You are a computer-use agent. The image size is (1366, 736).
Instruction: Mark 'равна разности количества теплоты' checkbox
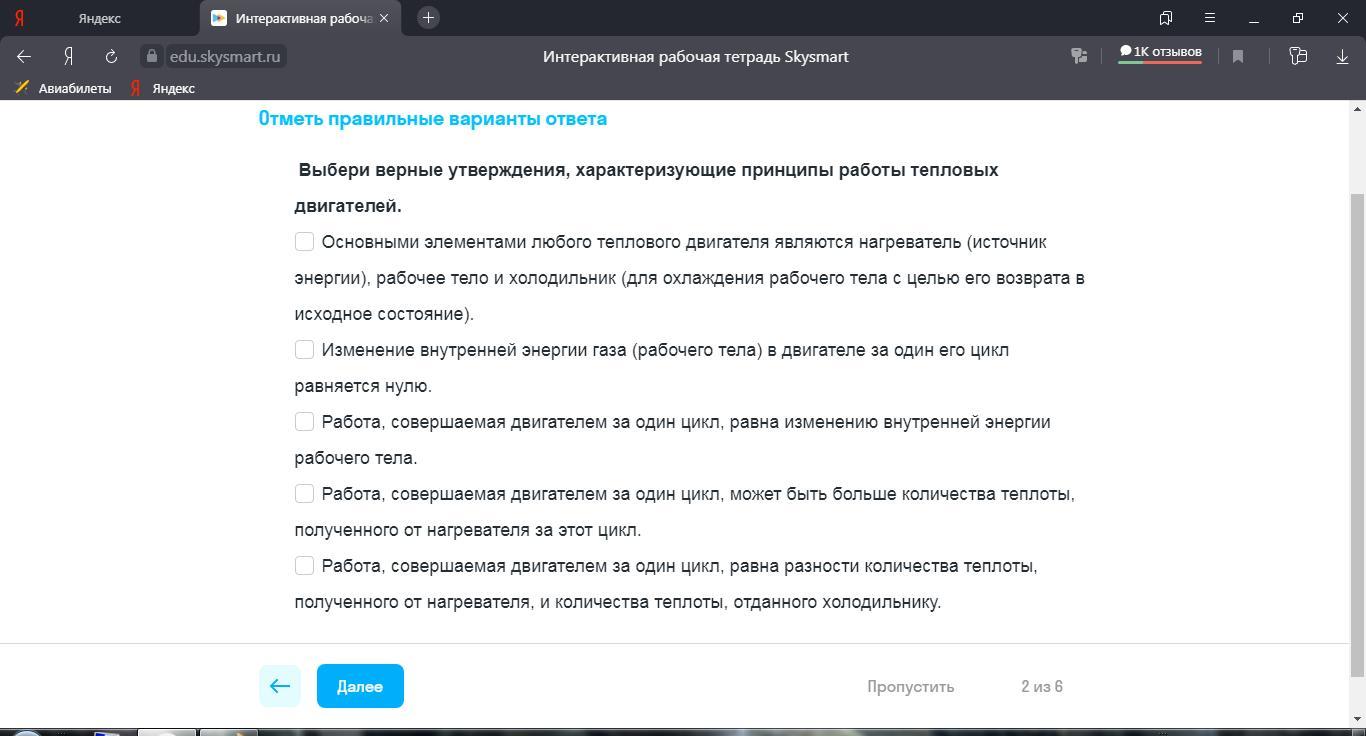(x=305, y=566)
